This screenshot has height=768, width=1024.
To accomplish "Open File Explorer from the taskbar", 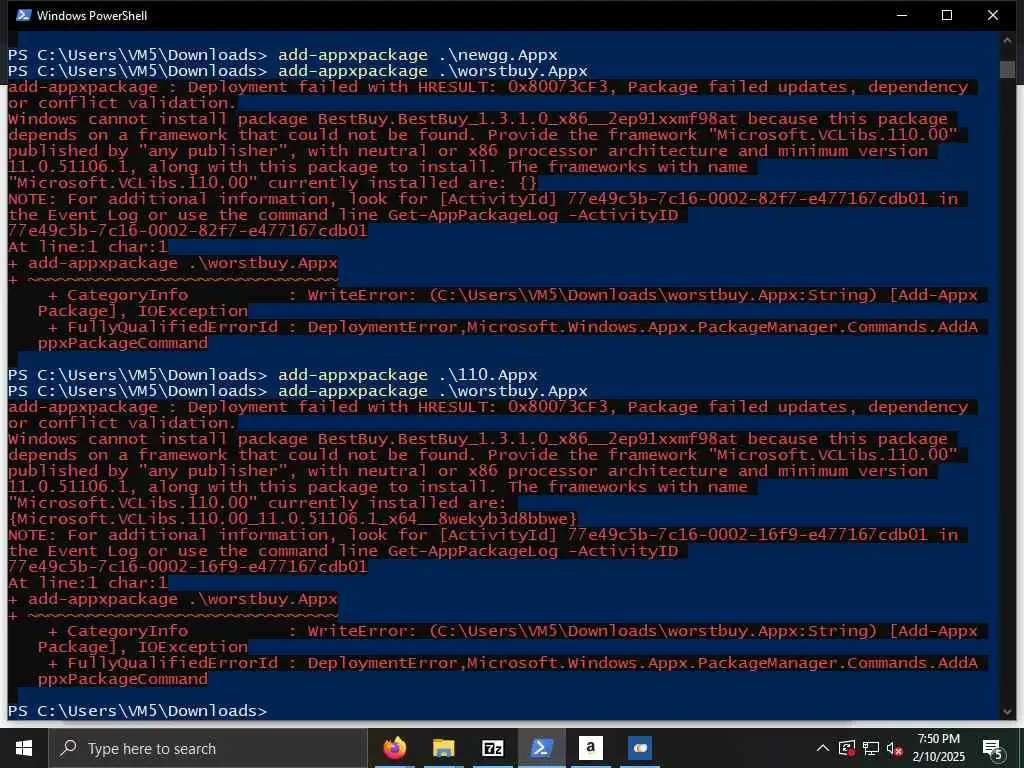I will click(443, 748).
